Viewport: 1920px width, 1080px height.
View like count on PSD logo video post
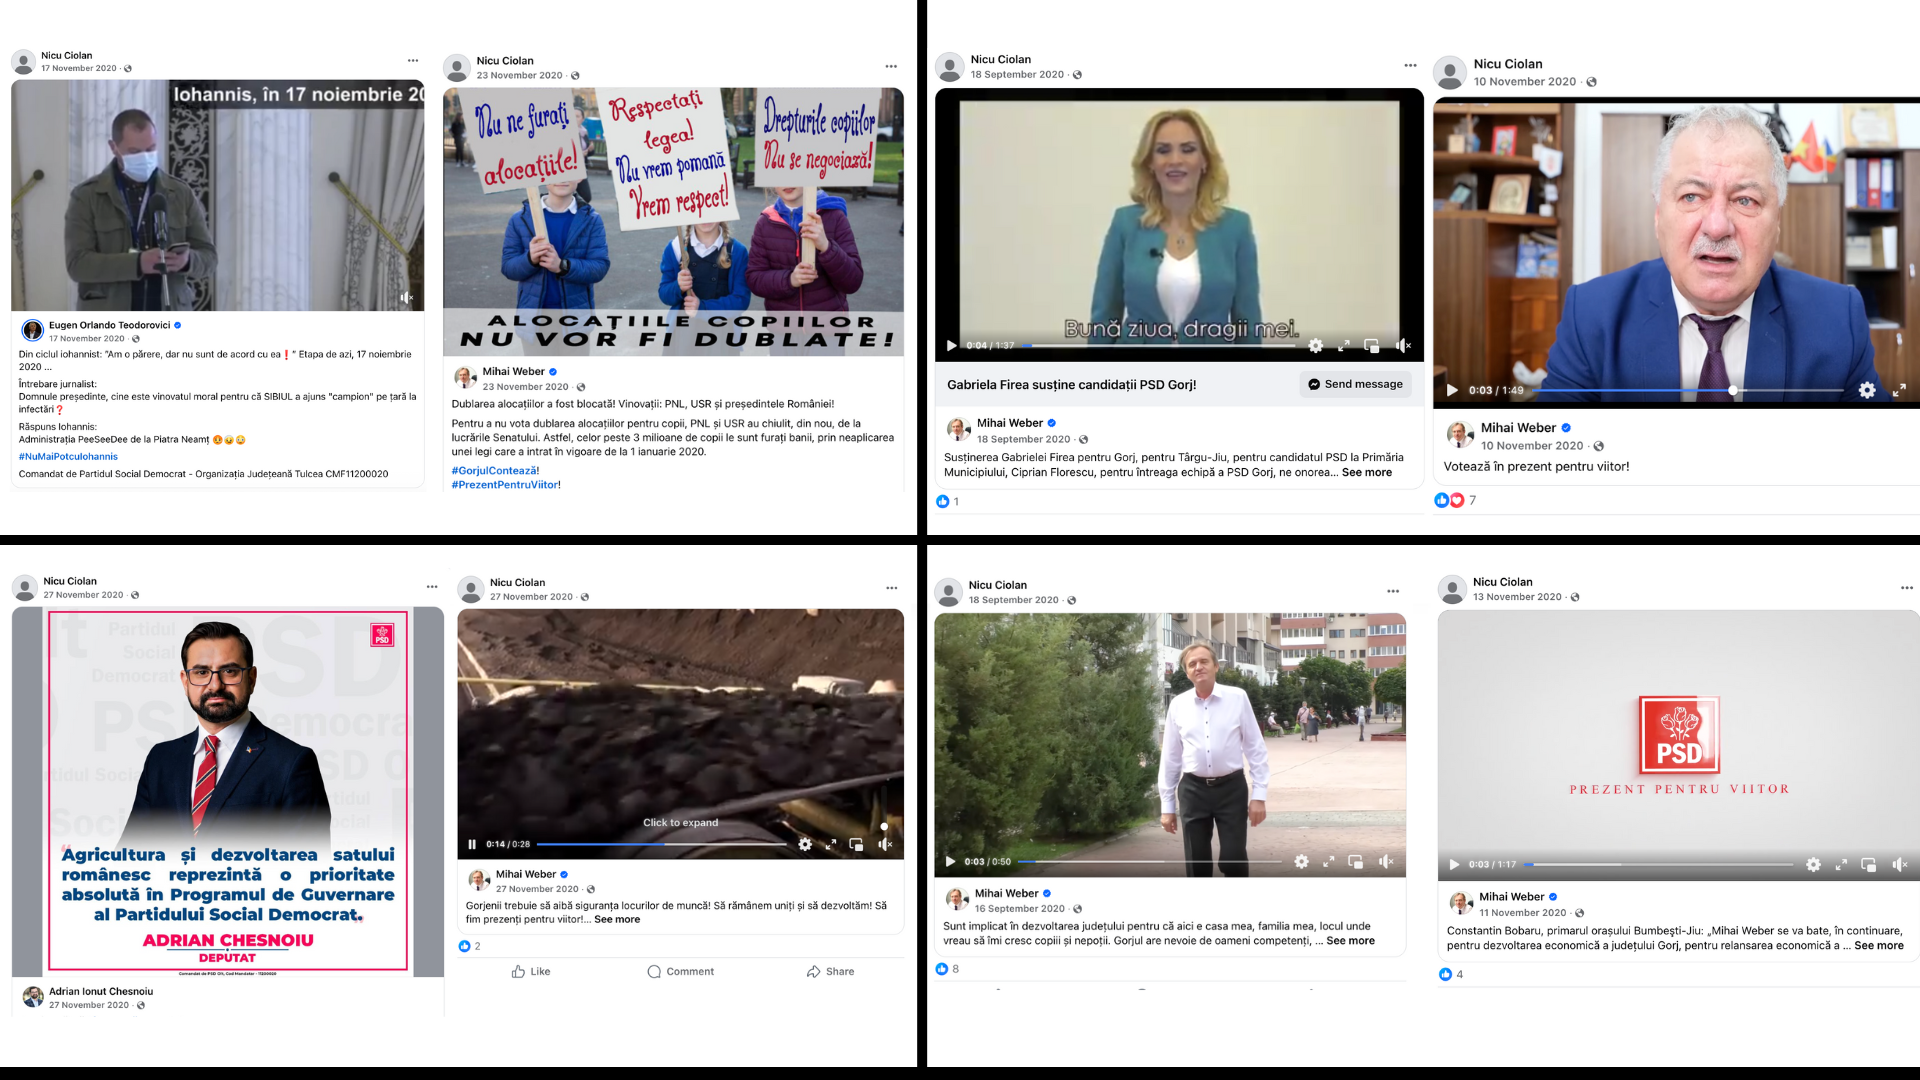click(x=1451, y=974)
